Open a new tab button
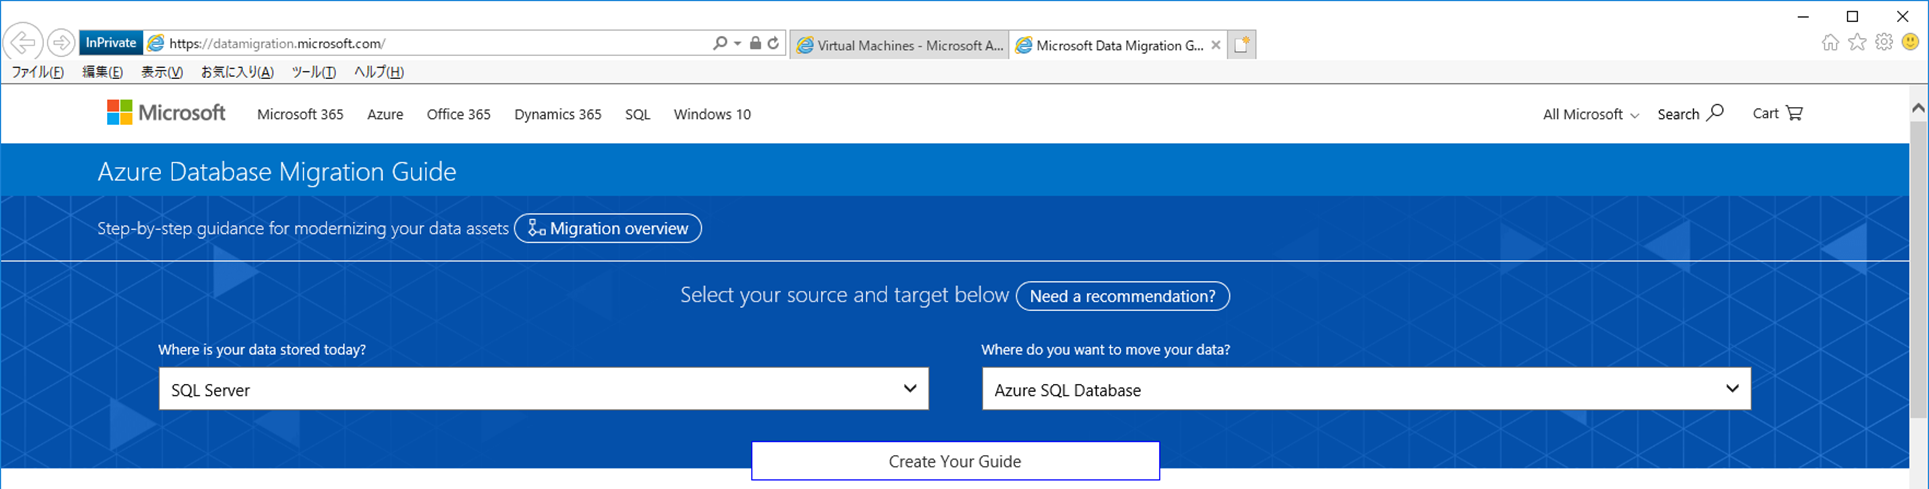This screenshot has width=1929, height=489. (x=1241, y=45)
